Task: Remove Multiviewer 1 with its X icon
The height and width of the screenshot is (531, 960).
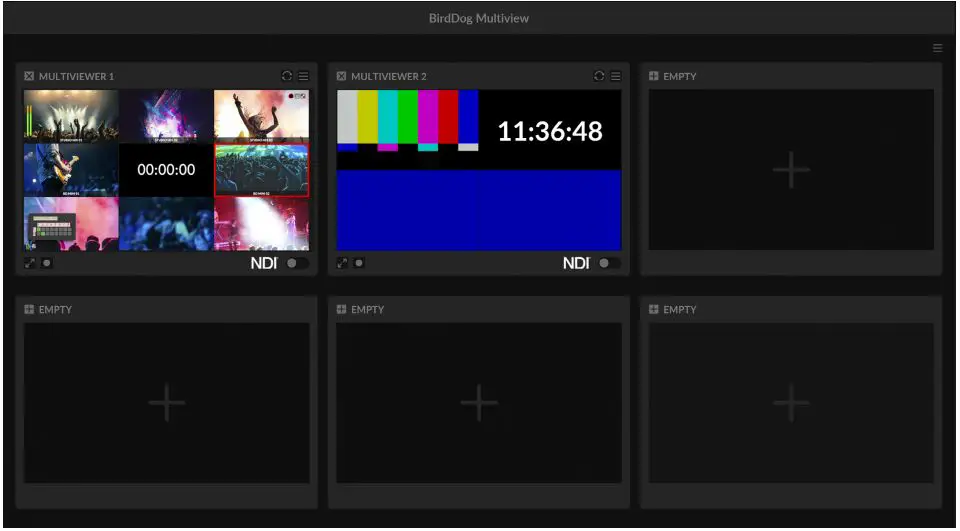Action: pos(29,76)
